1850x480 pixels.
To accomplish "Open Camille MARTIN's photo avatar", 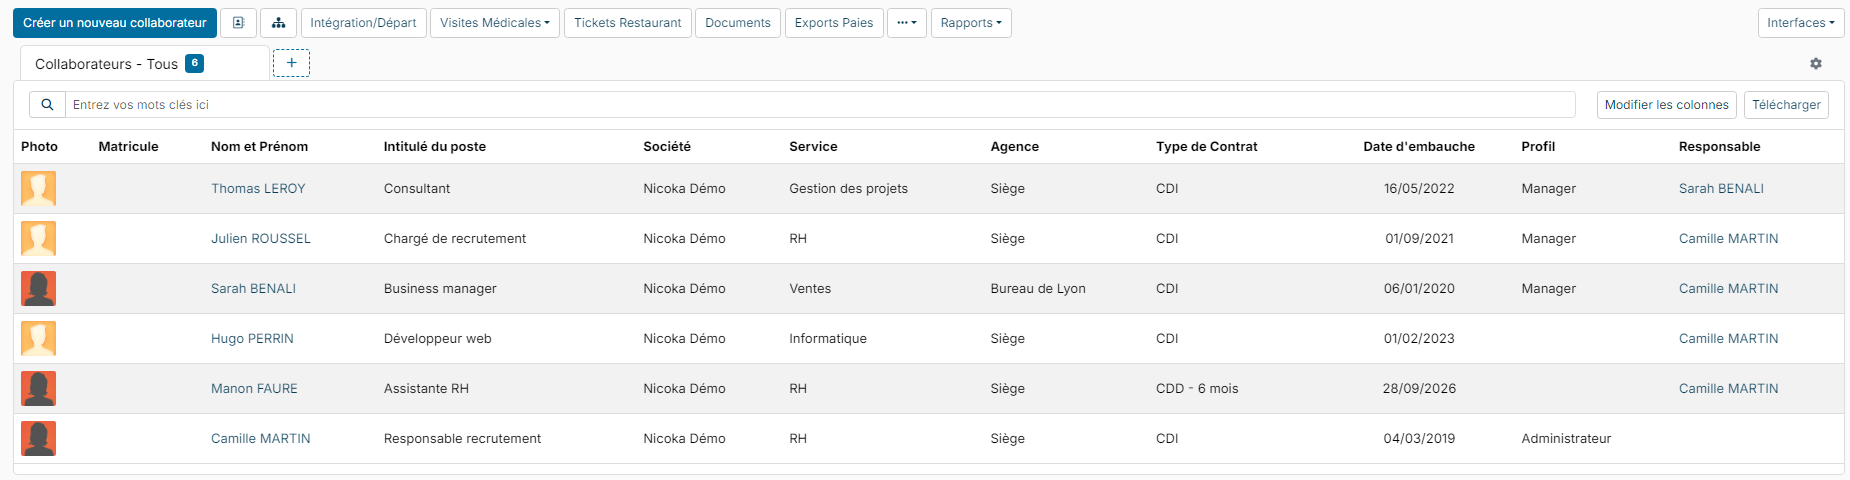I will (x=39, y=438).
